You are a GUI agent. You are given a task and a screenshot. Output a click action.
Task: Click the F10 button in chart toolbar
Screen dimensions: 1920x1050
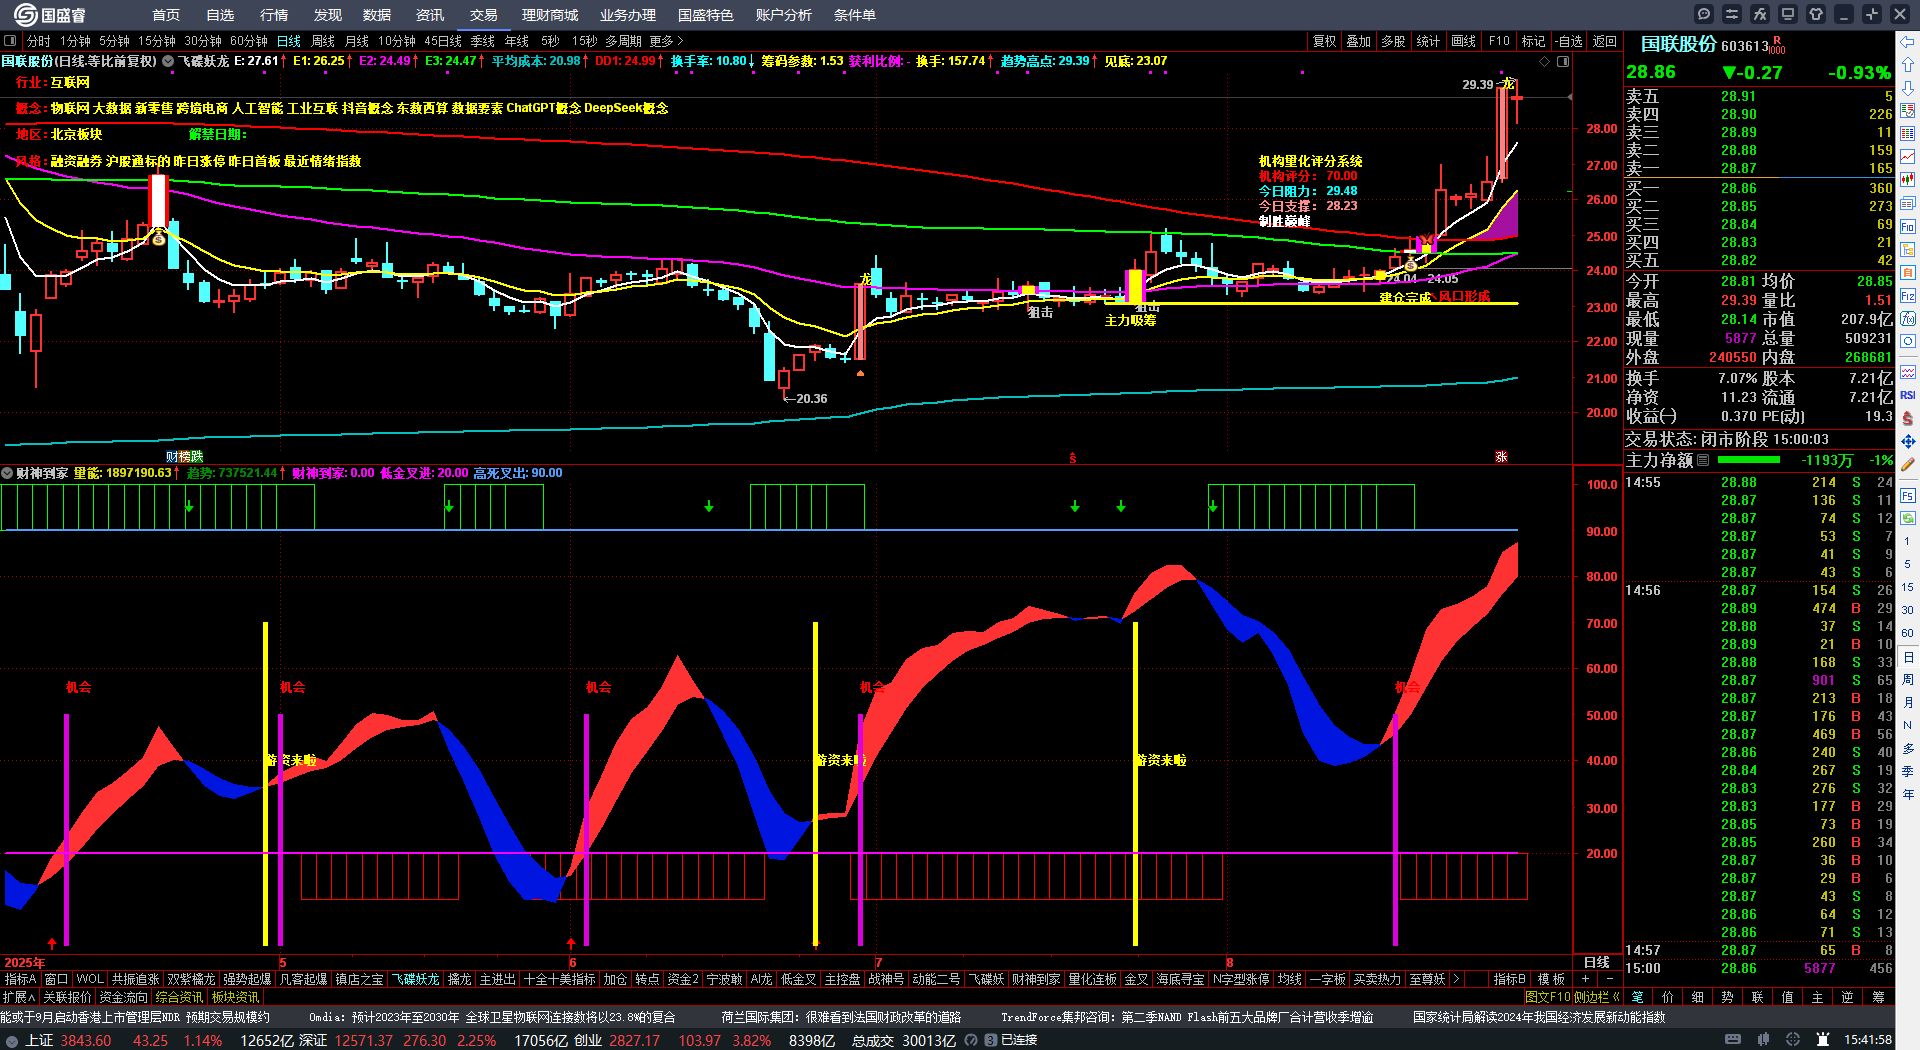1498,41
